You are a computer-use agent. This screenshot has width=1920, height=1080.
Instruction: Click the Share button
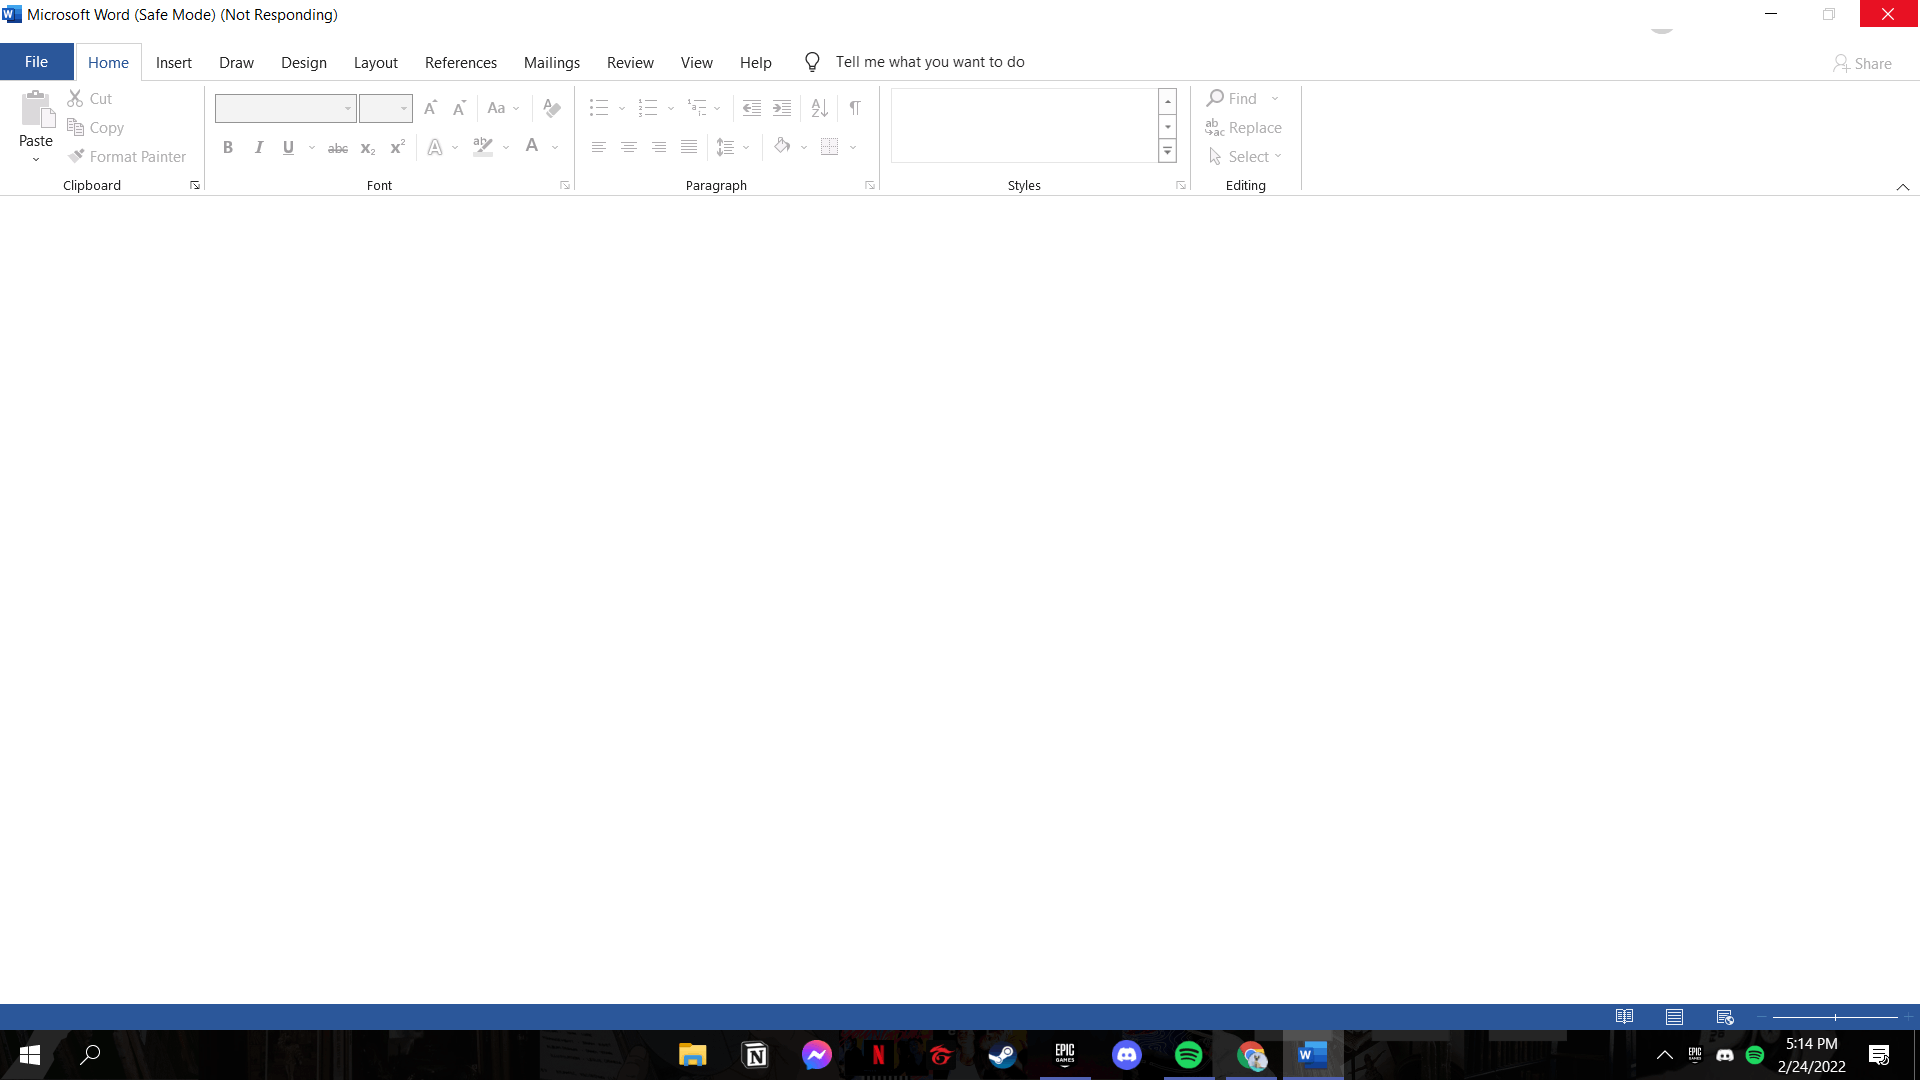click(1862, 63)
